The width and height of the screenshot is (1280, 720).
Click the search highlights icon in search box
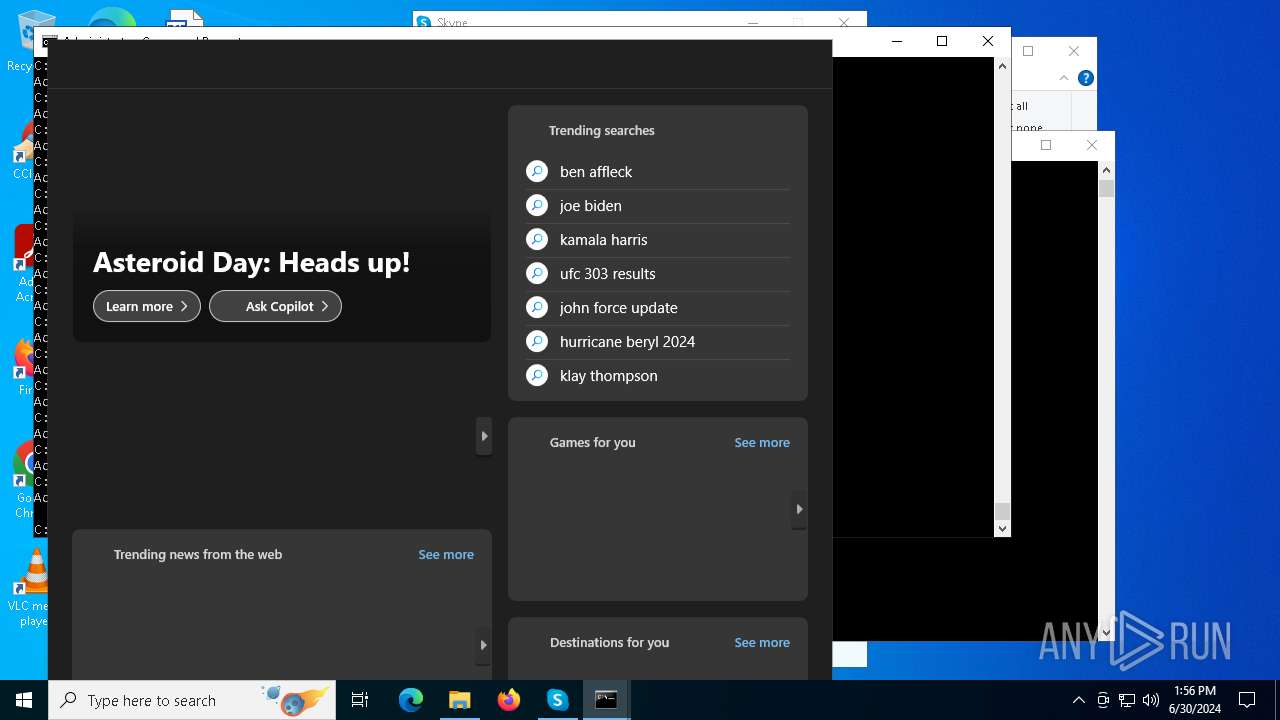pos(295,700)
